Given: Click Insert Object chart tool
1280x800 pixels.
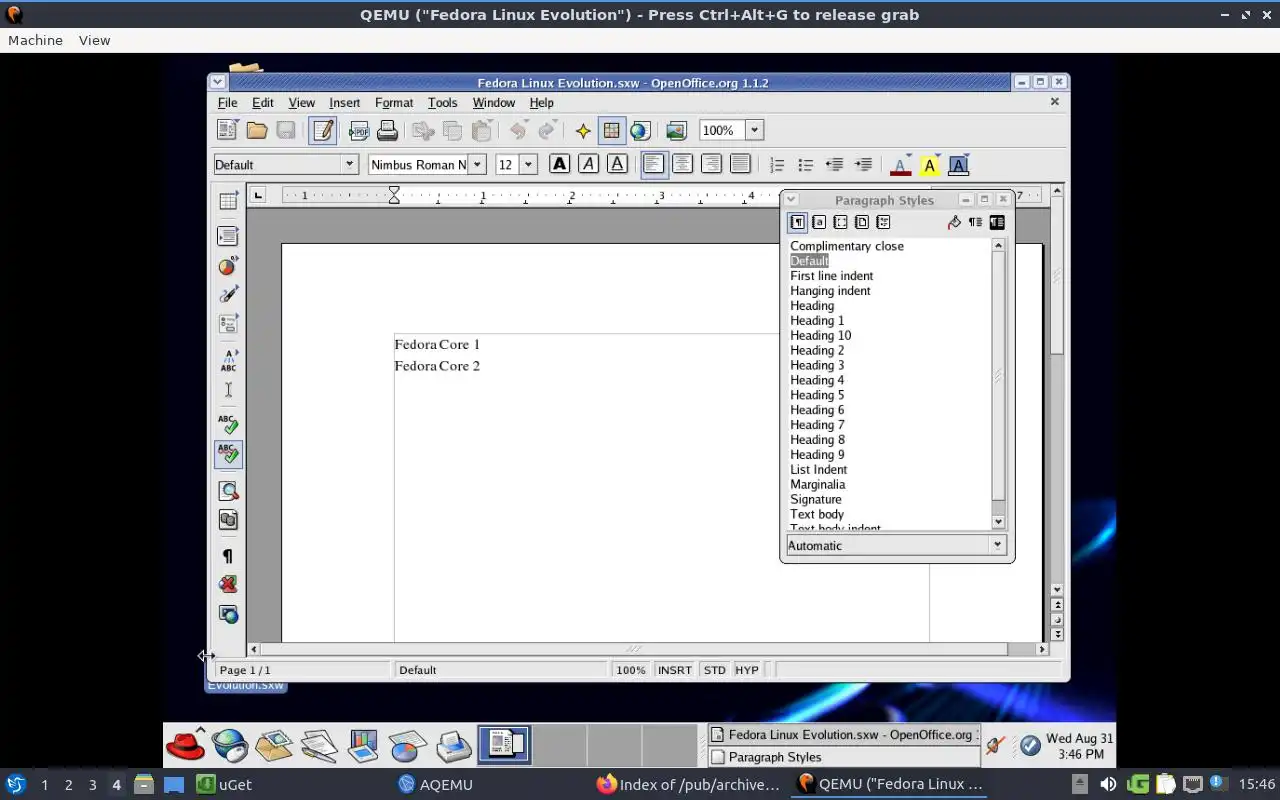Looking at the screenshot, I should [228, 265].
